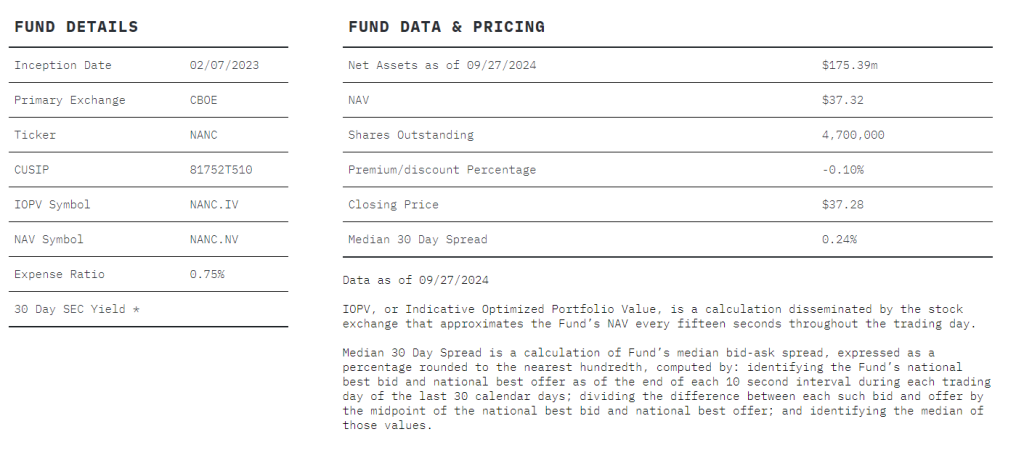
Task: Click the -0.10% premium/discount value
Action: coord(842,170)
